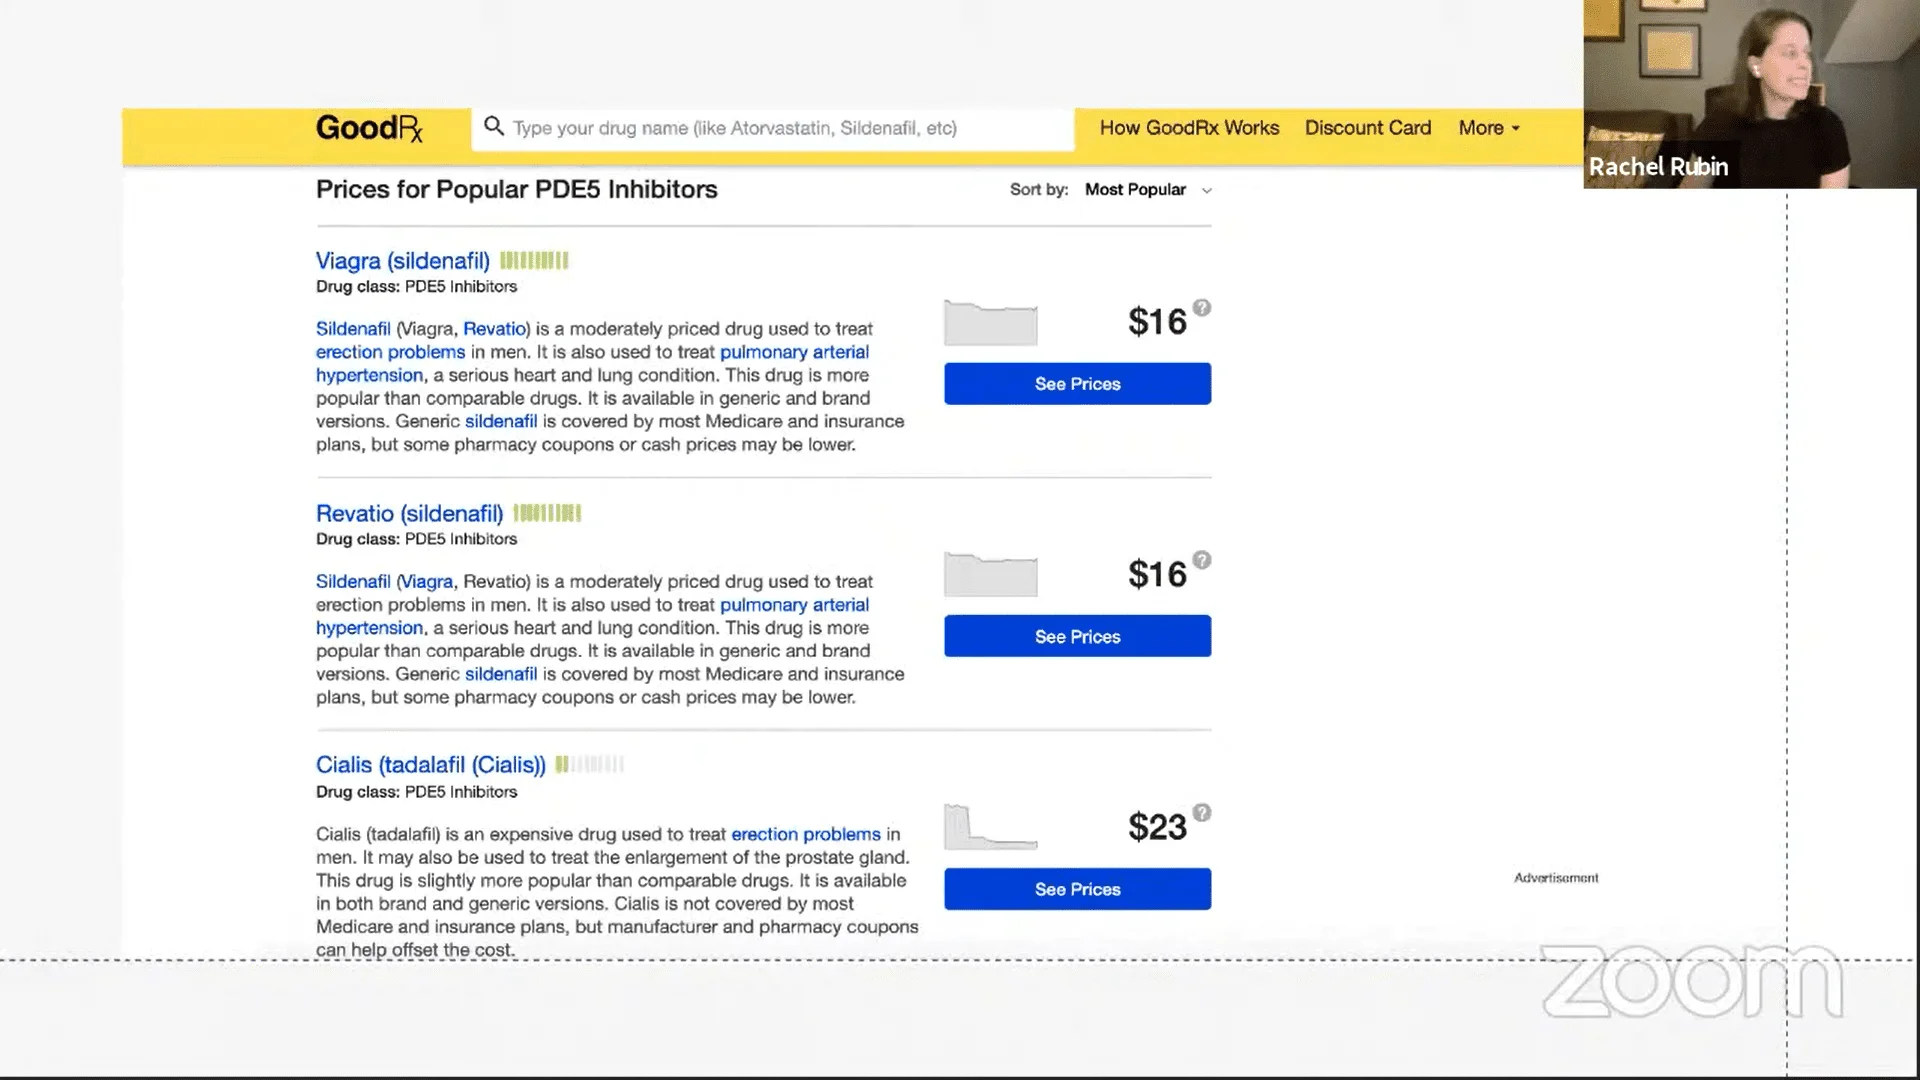Image resolution: width=1920 pixels, height=1080 pixels.
Task: Click the help icon next to Cialis $23
Action: (x=1202, y=813)
